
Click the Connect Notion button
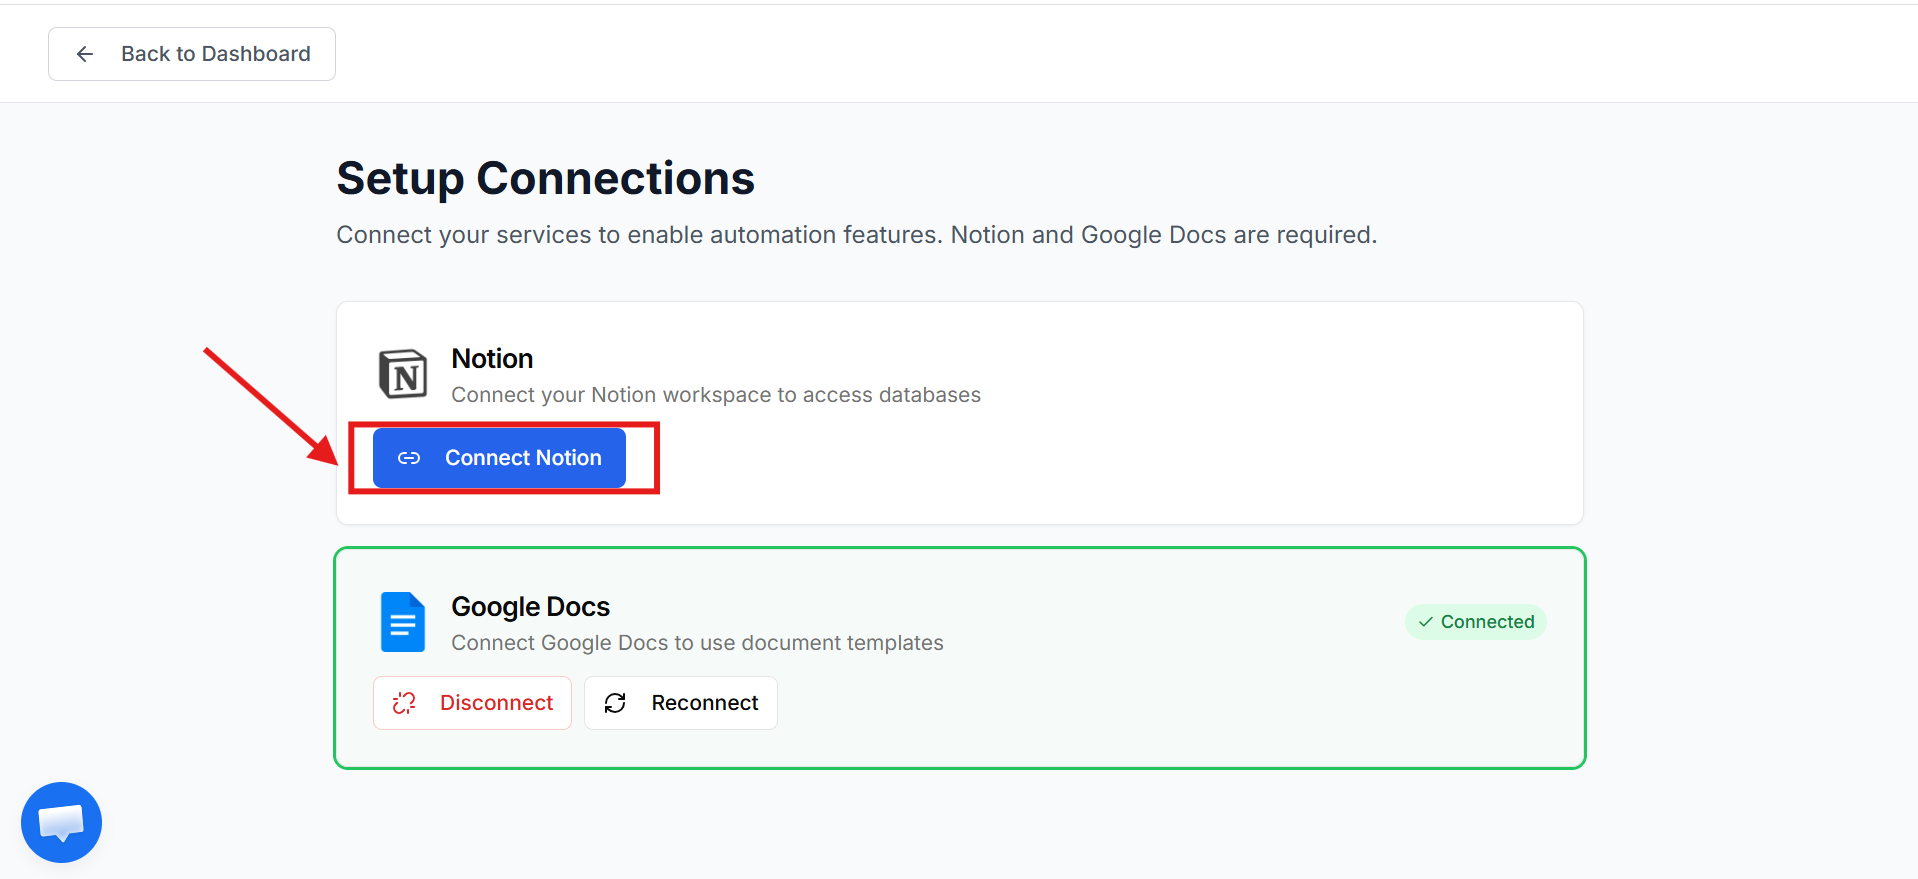[499, 458]
